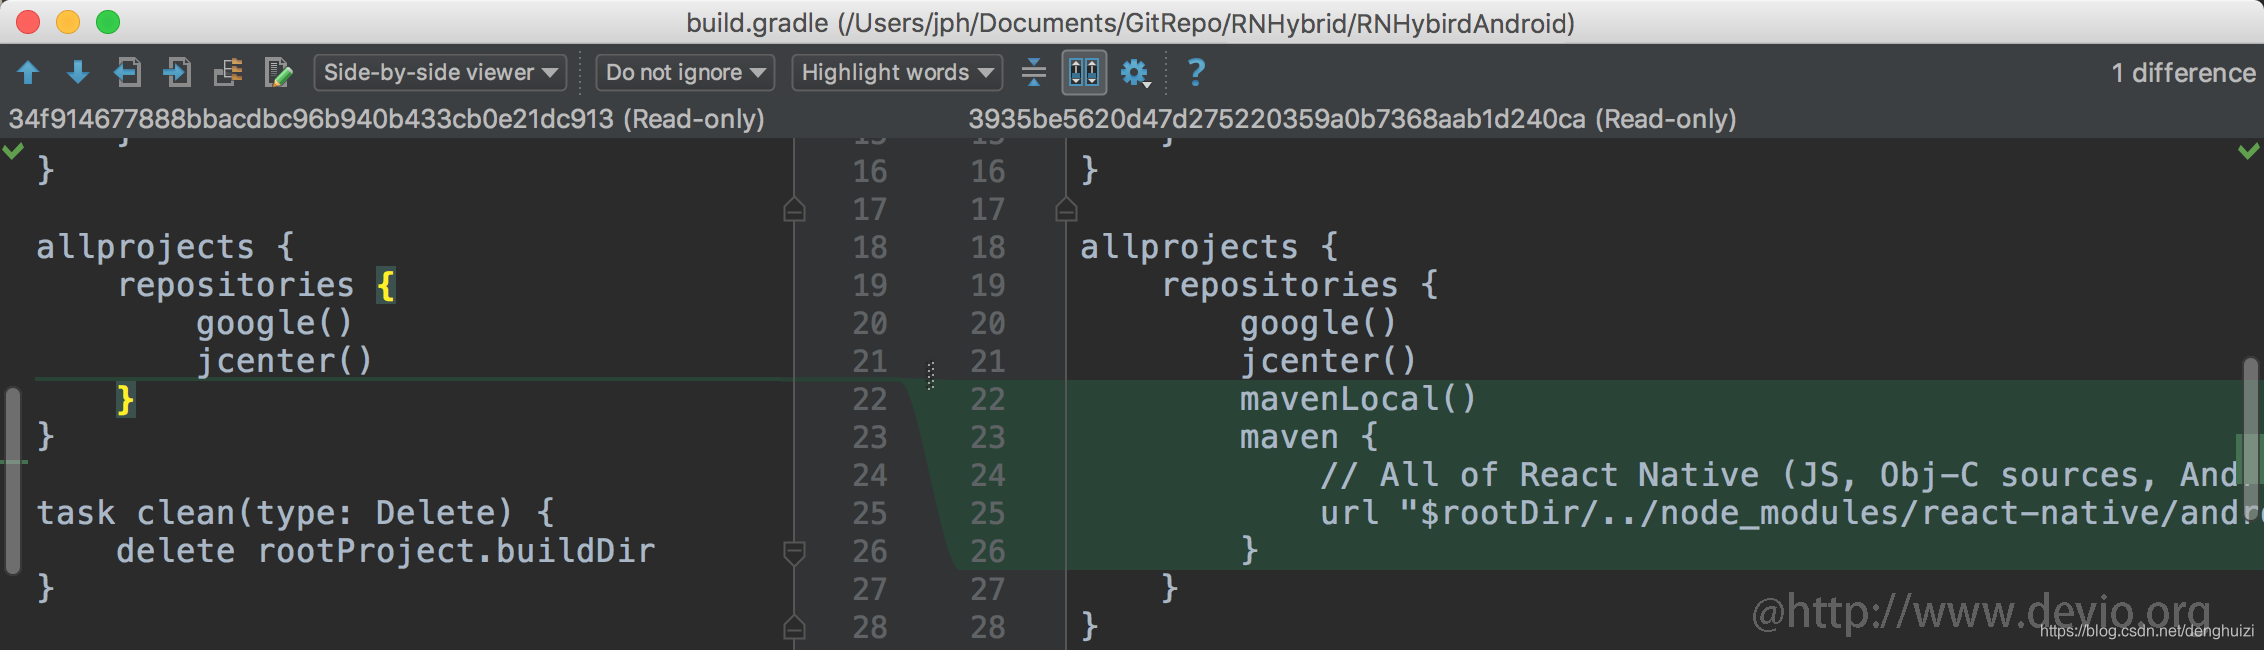This screenshot has height=650, width=2264.
Task: Toggle collapse unchanged fragments
Action: [x=1034, y=72]
